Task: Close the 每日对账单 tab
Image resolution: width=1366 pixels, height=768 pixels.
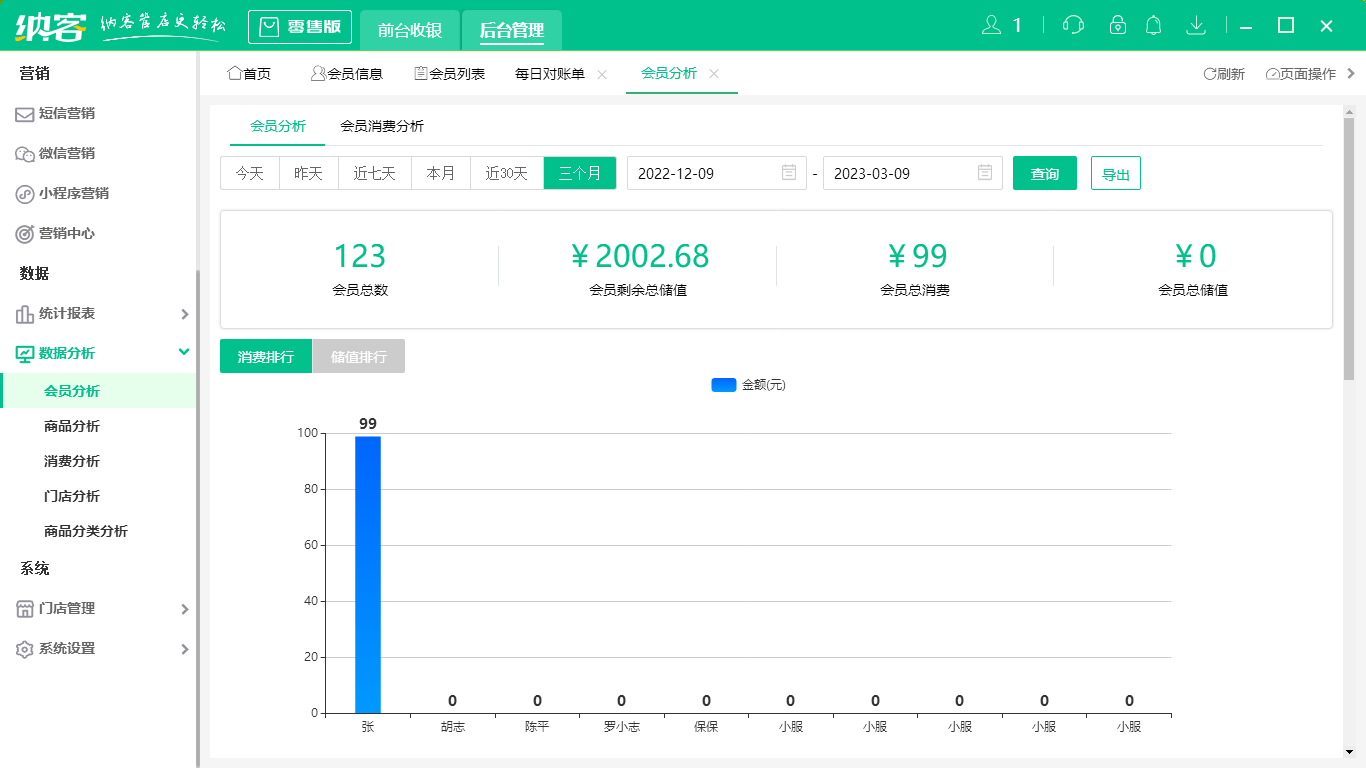Action: pyautogui.click(x=602, y=74)
